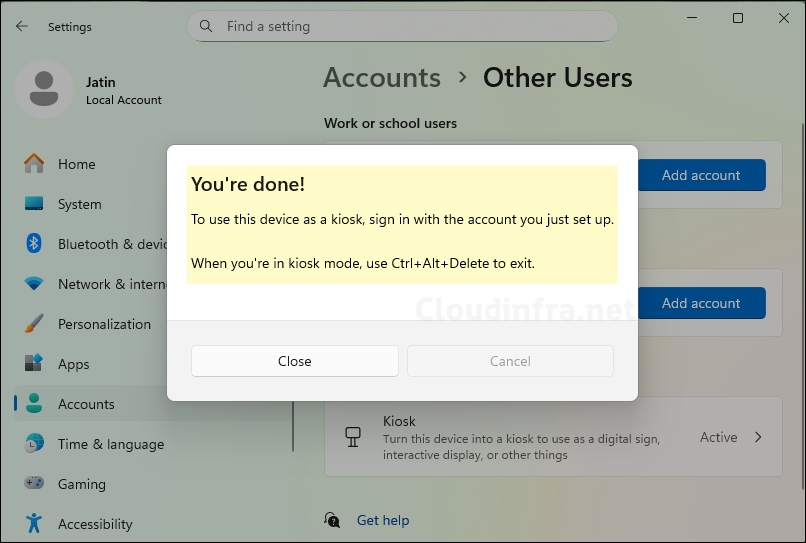Click the System monitor icon
The height and width of the screenshot is (543, 806).
pyautogui.click(x=34, y=204)
